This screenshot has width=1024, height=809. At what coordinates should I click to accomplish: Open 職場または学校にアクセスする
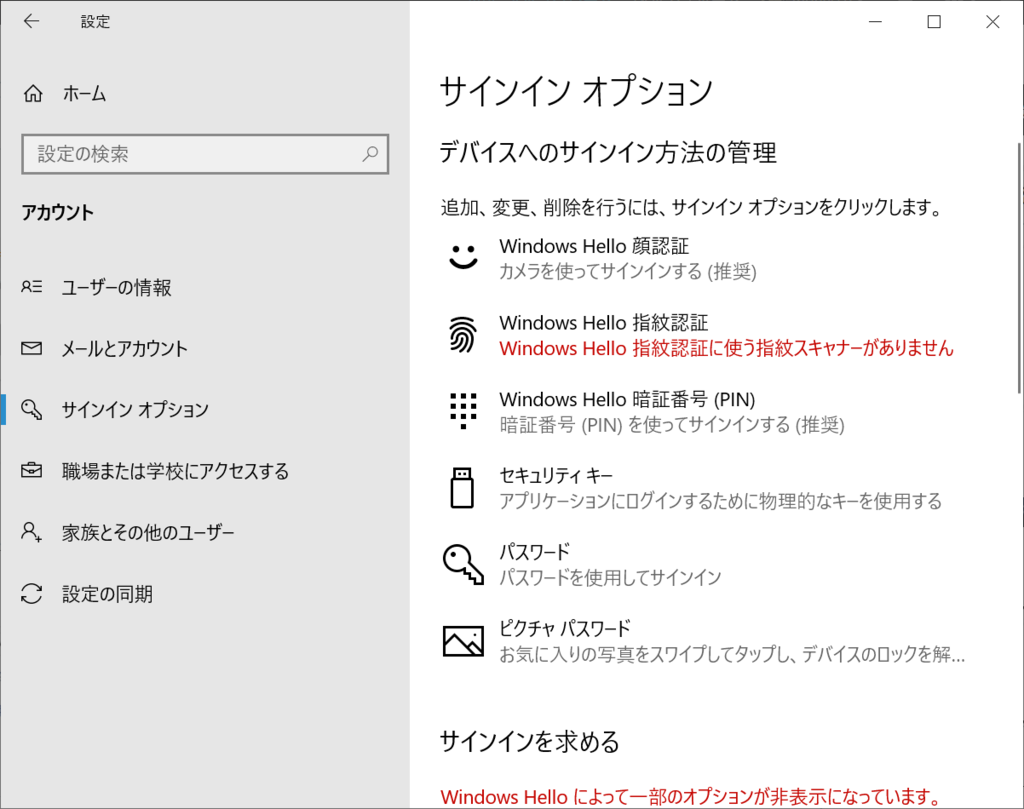click(x=205, y=471)
